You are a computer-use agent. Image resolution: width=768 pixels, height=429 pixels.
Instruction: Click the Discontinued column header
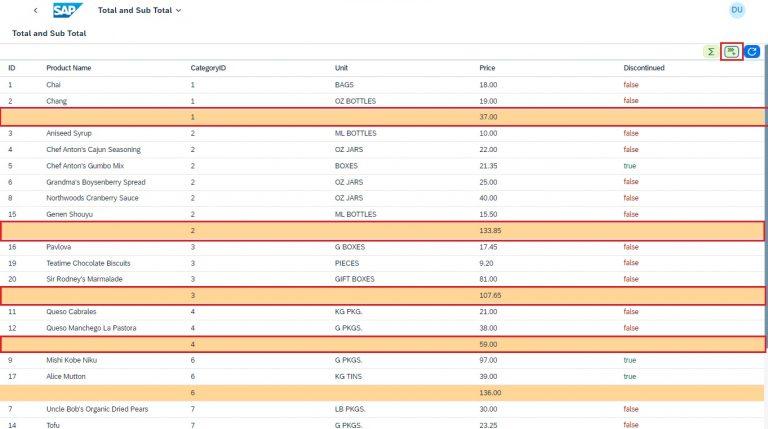pos(644,68)
